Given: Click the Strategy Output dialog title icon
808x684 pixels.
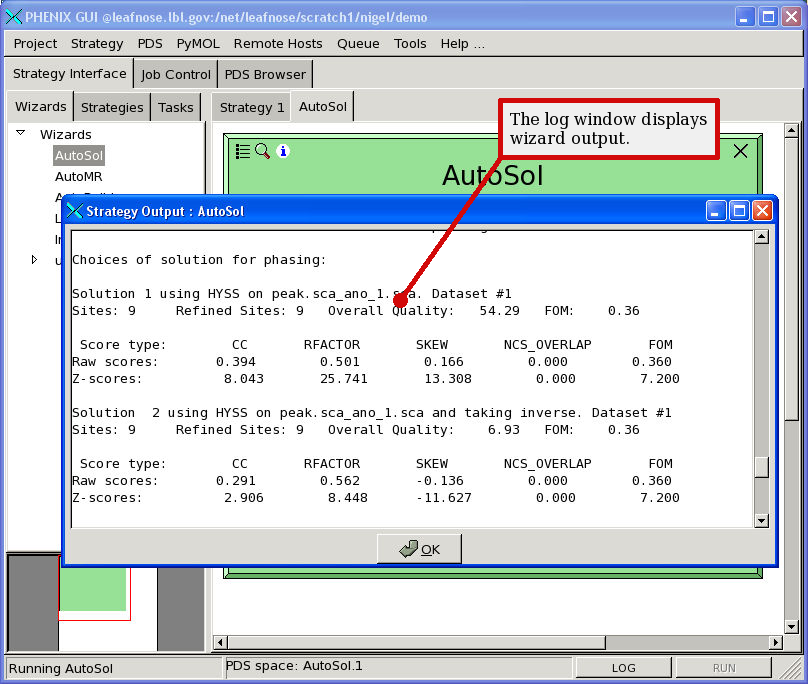Looking at the screenshot, I should (75, 211).
